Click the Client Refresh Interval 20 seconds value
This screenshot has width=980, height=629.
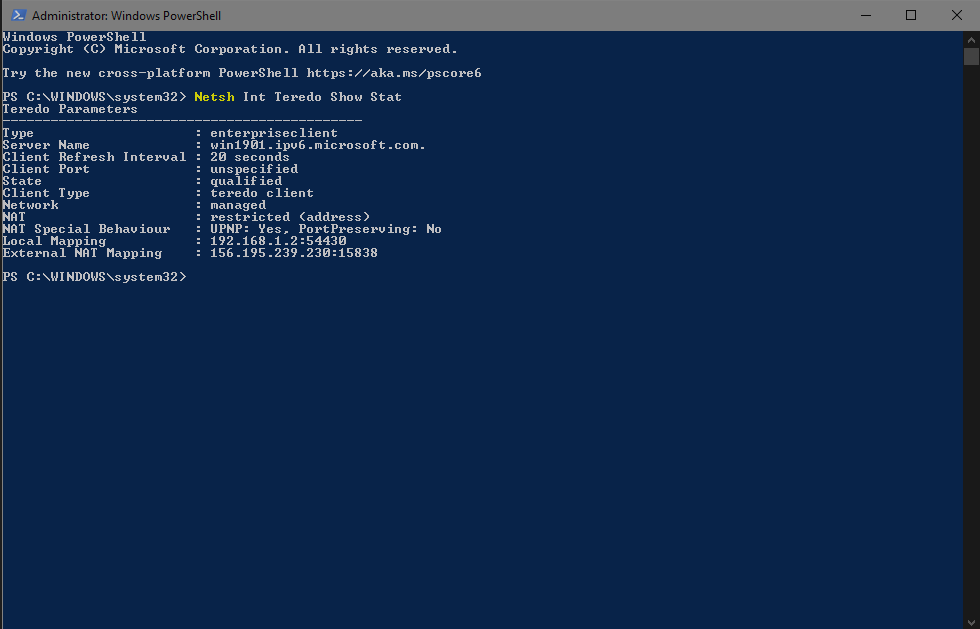(x=249, y=157)
